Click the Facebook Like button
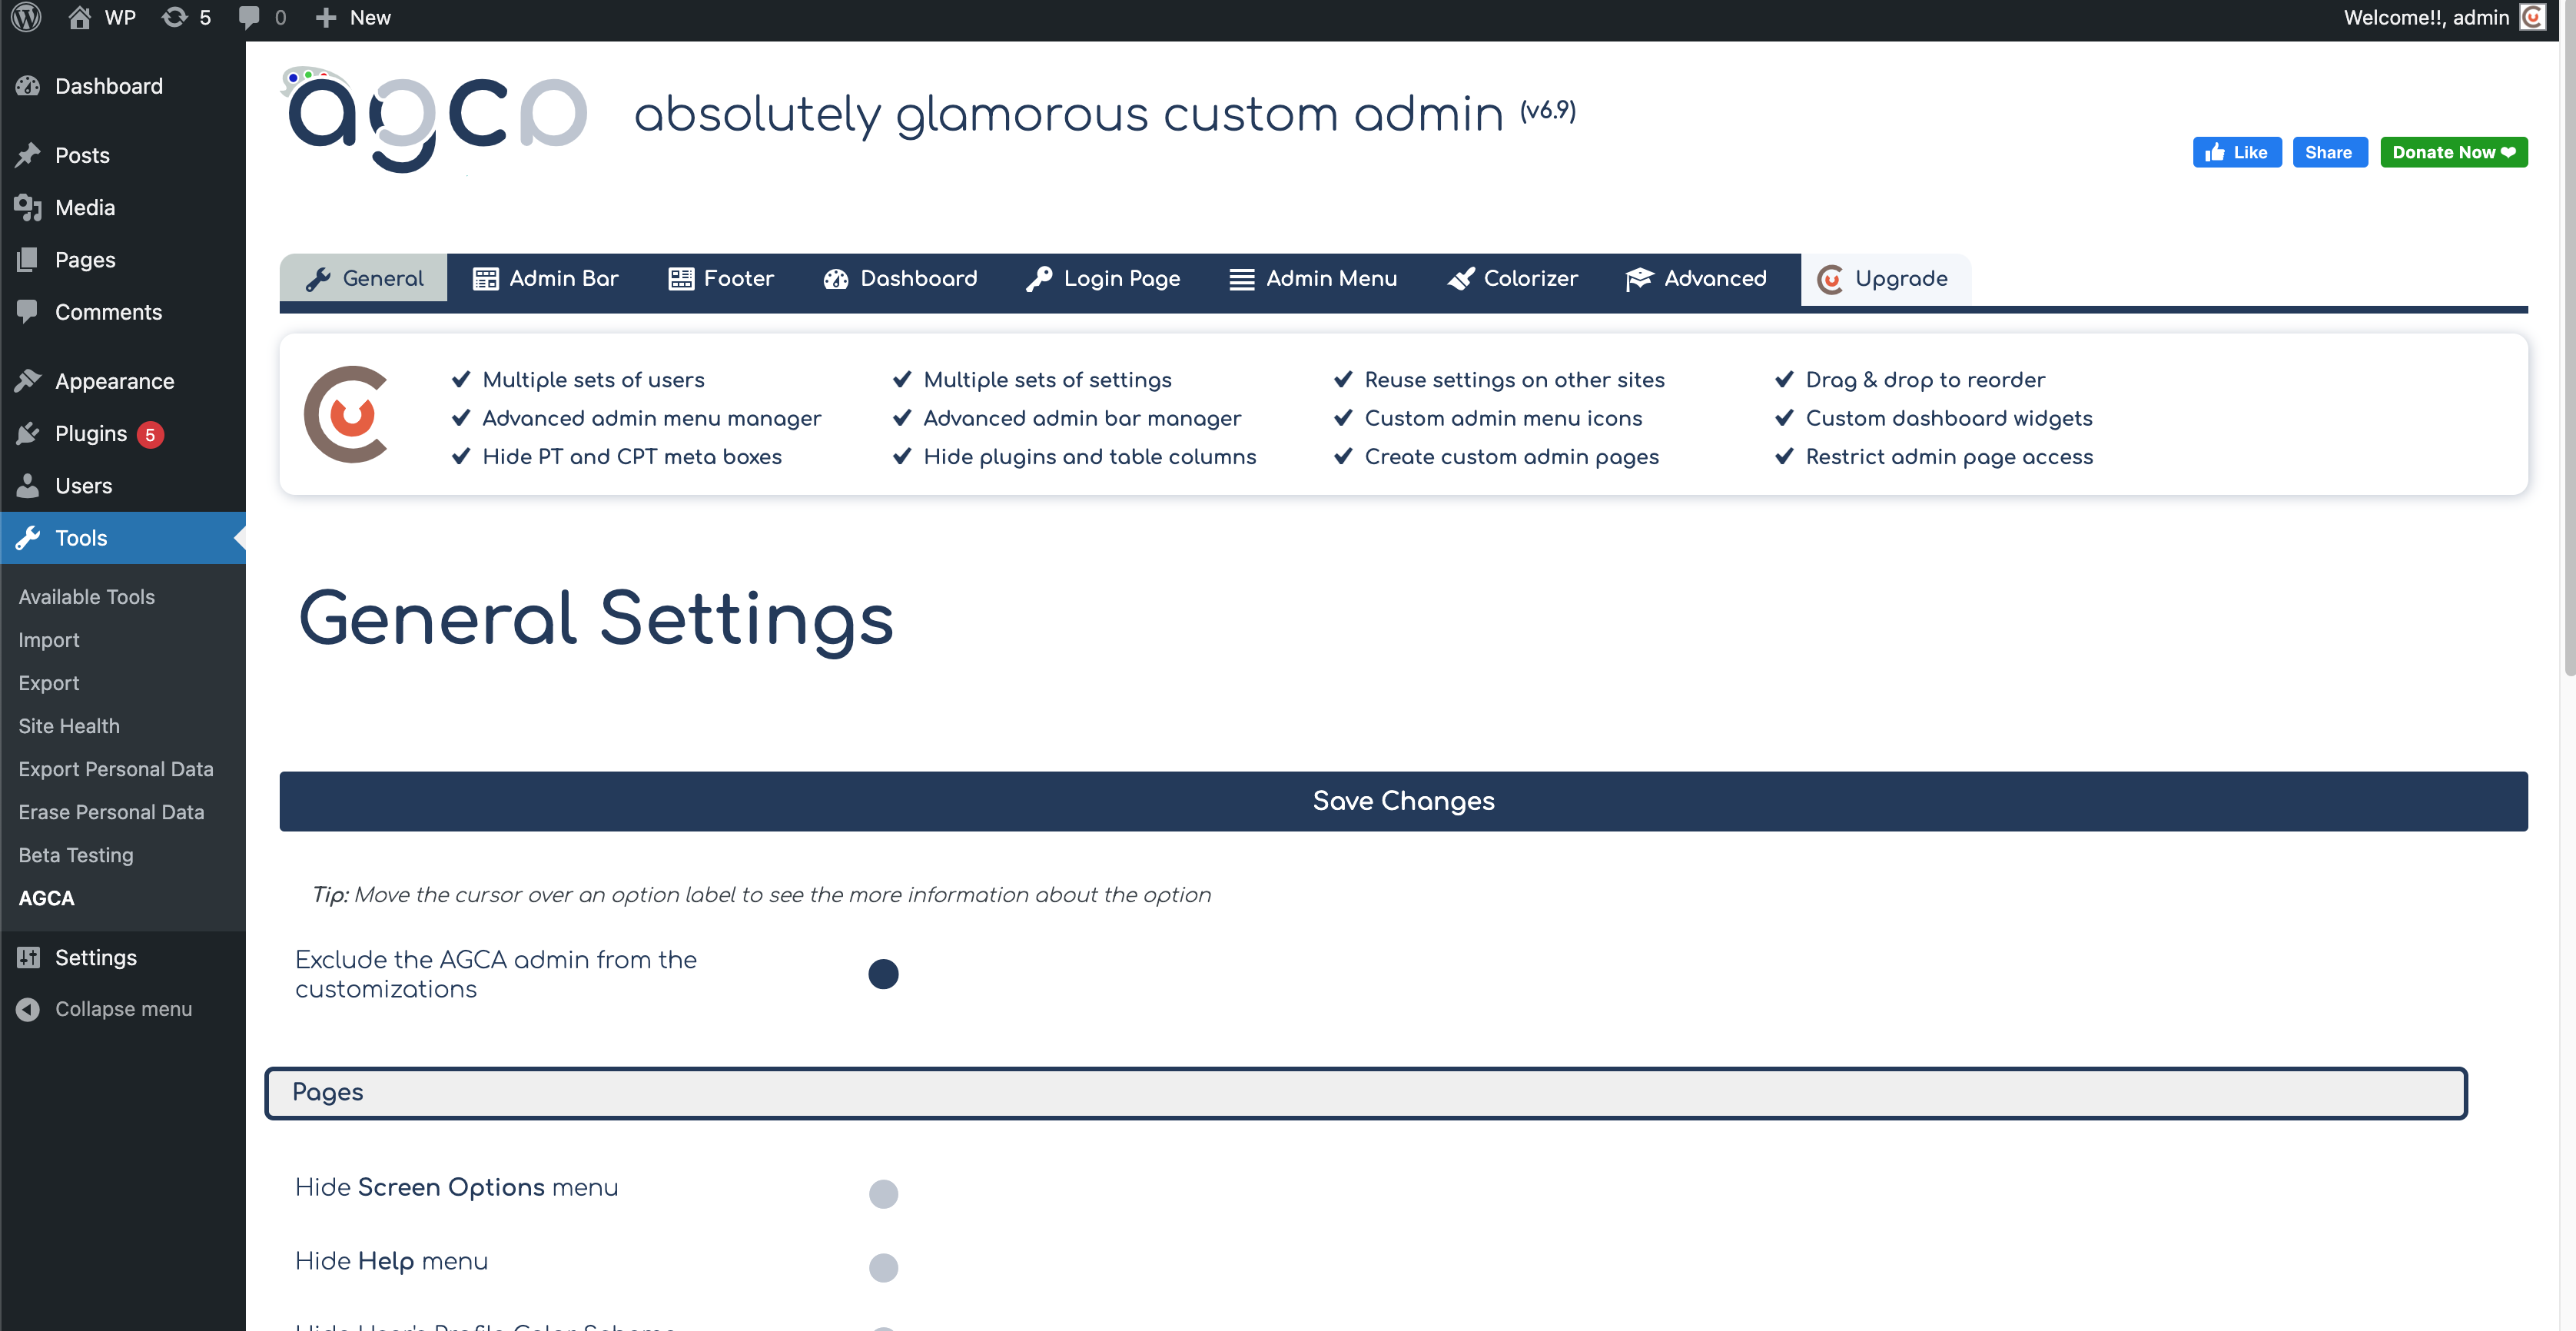This screenshot has height=1331, width=2576. 2237,152
